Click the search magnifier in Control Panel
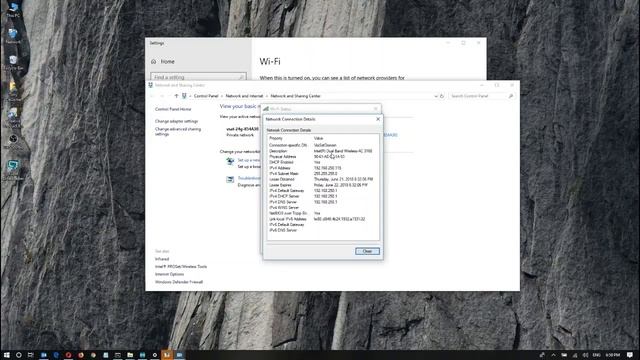Viewport: 640px width, 360px height. click(x=511, y=96)
